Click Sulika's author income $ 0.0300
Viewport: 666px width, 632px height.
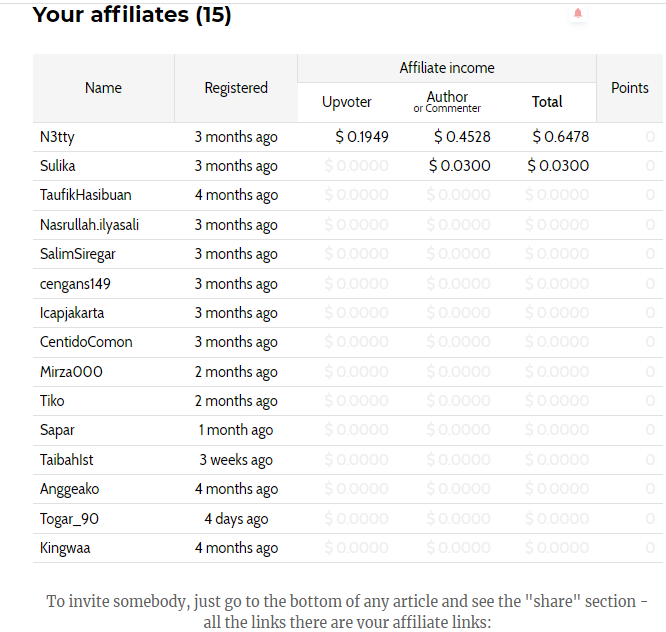point(460,166)
